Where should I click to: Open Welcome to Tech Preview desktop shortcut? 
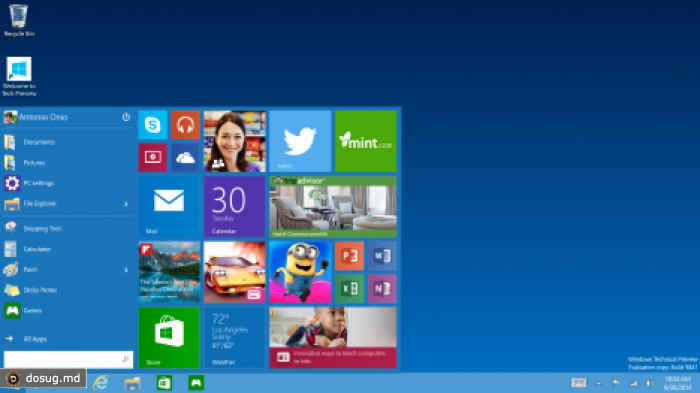click(x=19, y=76)
